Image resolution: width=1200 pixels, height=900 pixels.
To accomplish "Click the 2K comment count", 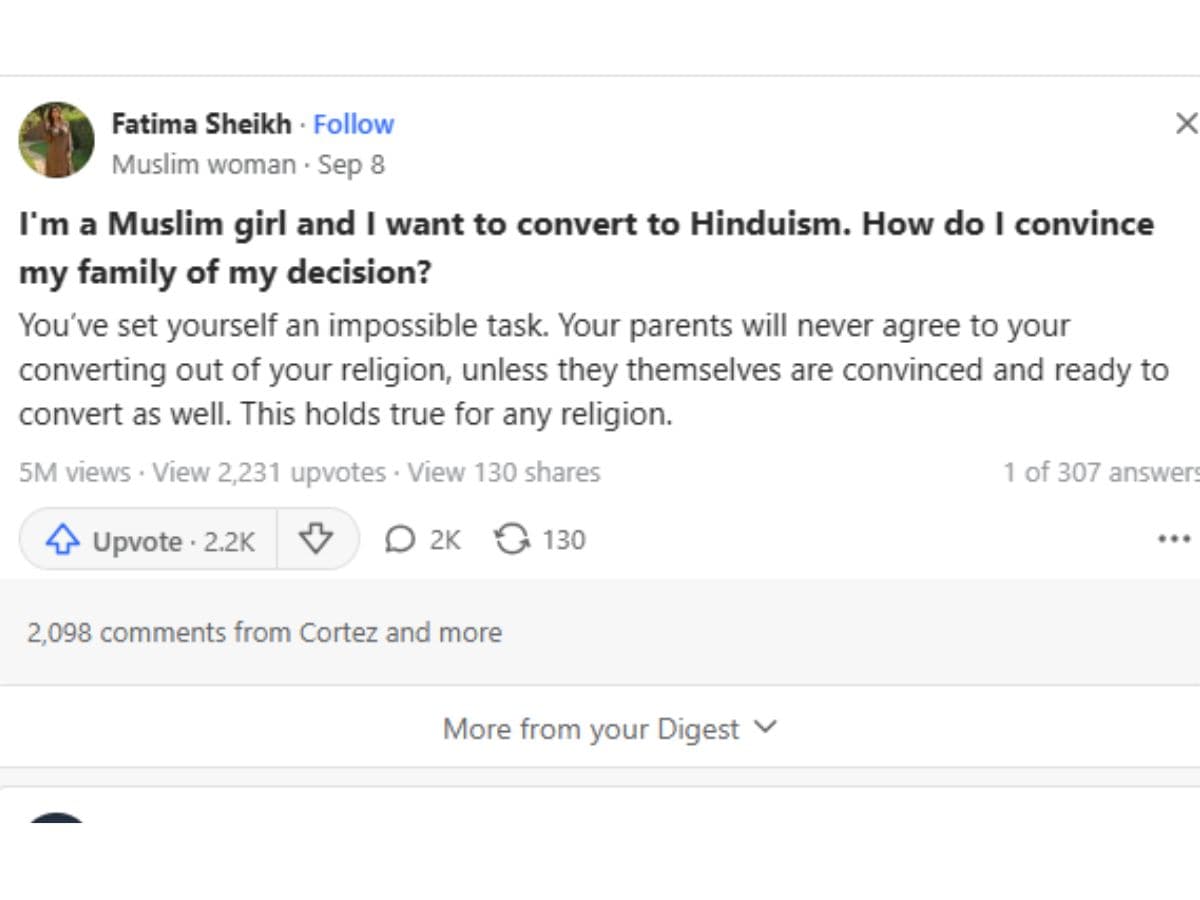I will (445, 540).
